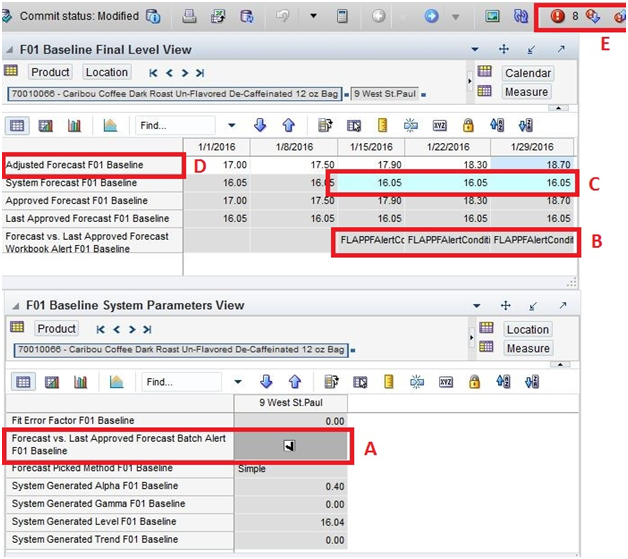Click find-next down arrow in Final Level View
The height and width of the screenshot is (559, 628).
tap(260, 125)
